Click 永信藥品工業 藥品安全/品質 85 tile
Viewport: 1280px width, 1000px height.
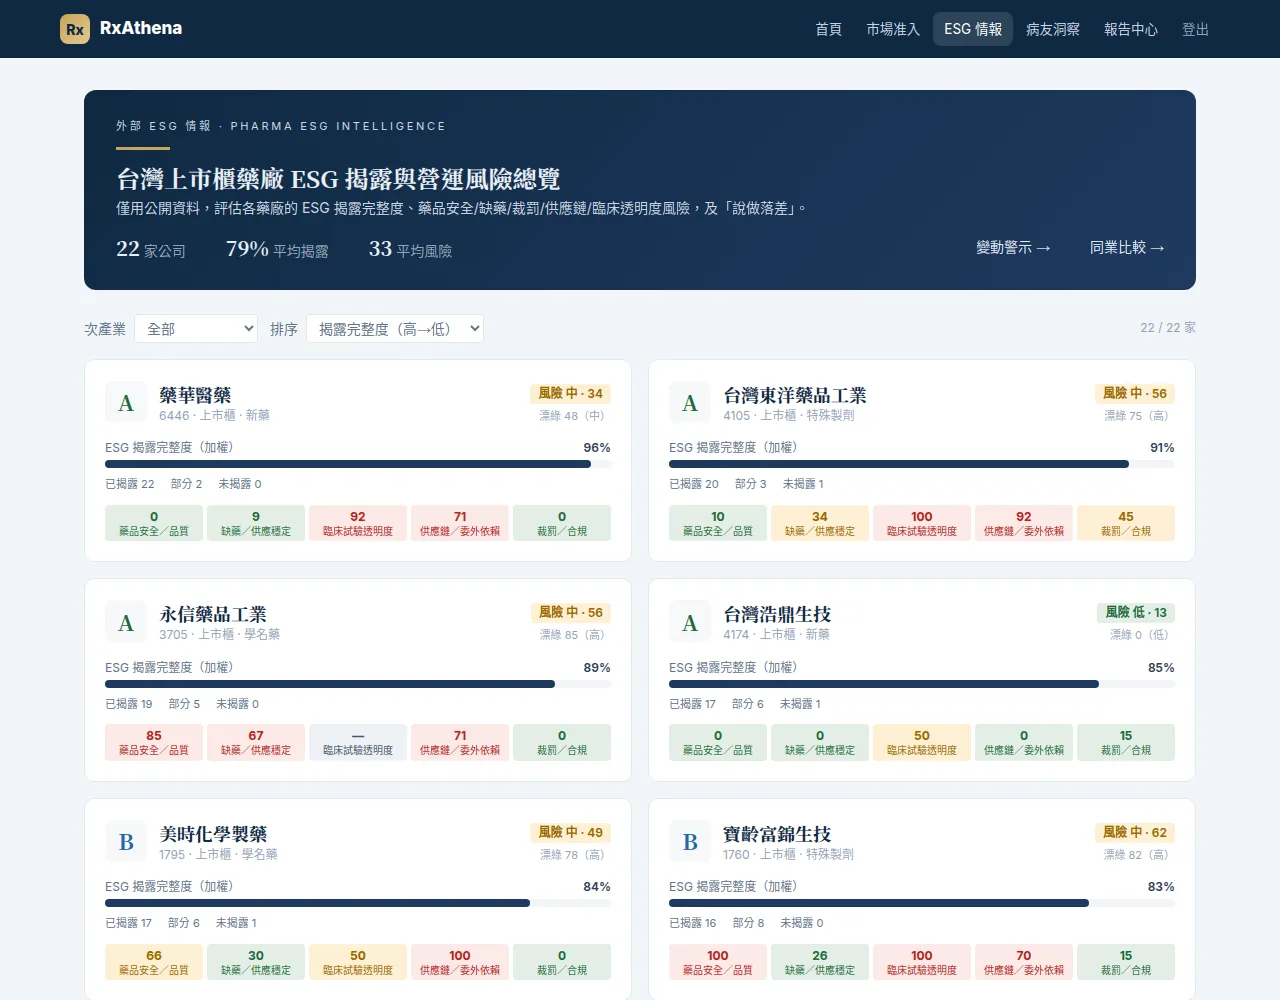(154, 742)
